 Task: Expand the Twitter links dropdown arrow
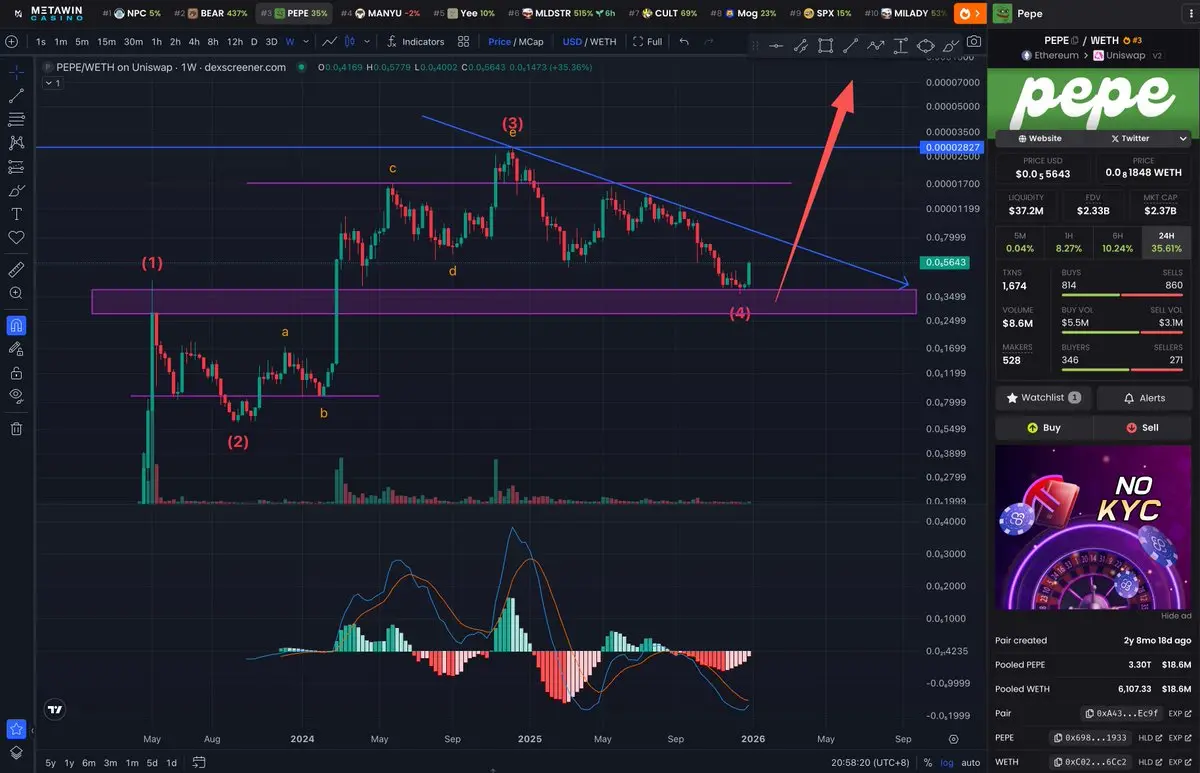point(1183,138)
